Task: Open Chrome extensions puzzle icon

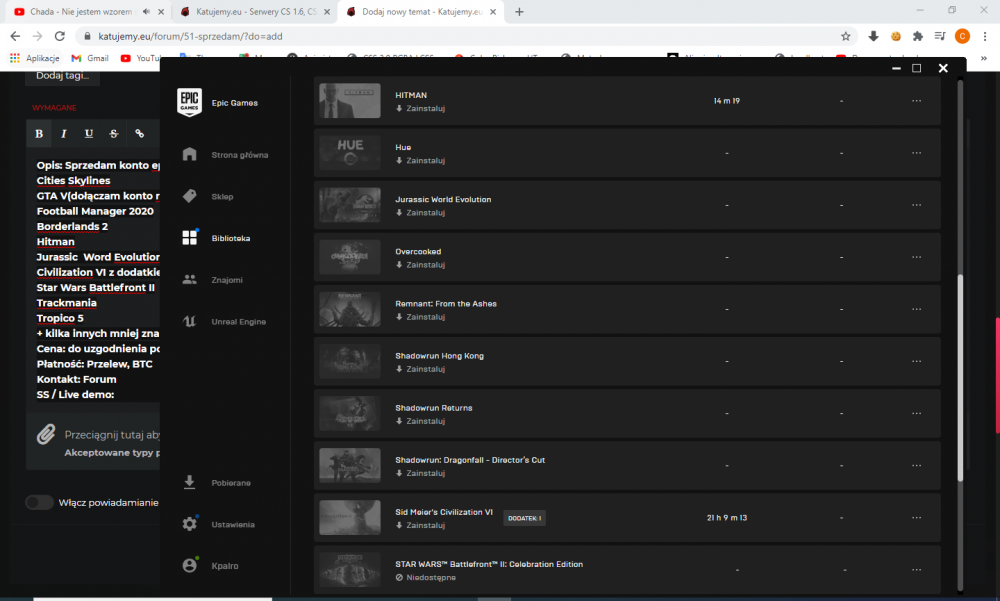Action: click(x=918, y=36)
